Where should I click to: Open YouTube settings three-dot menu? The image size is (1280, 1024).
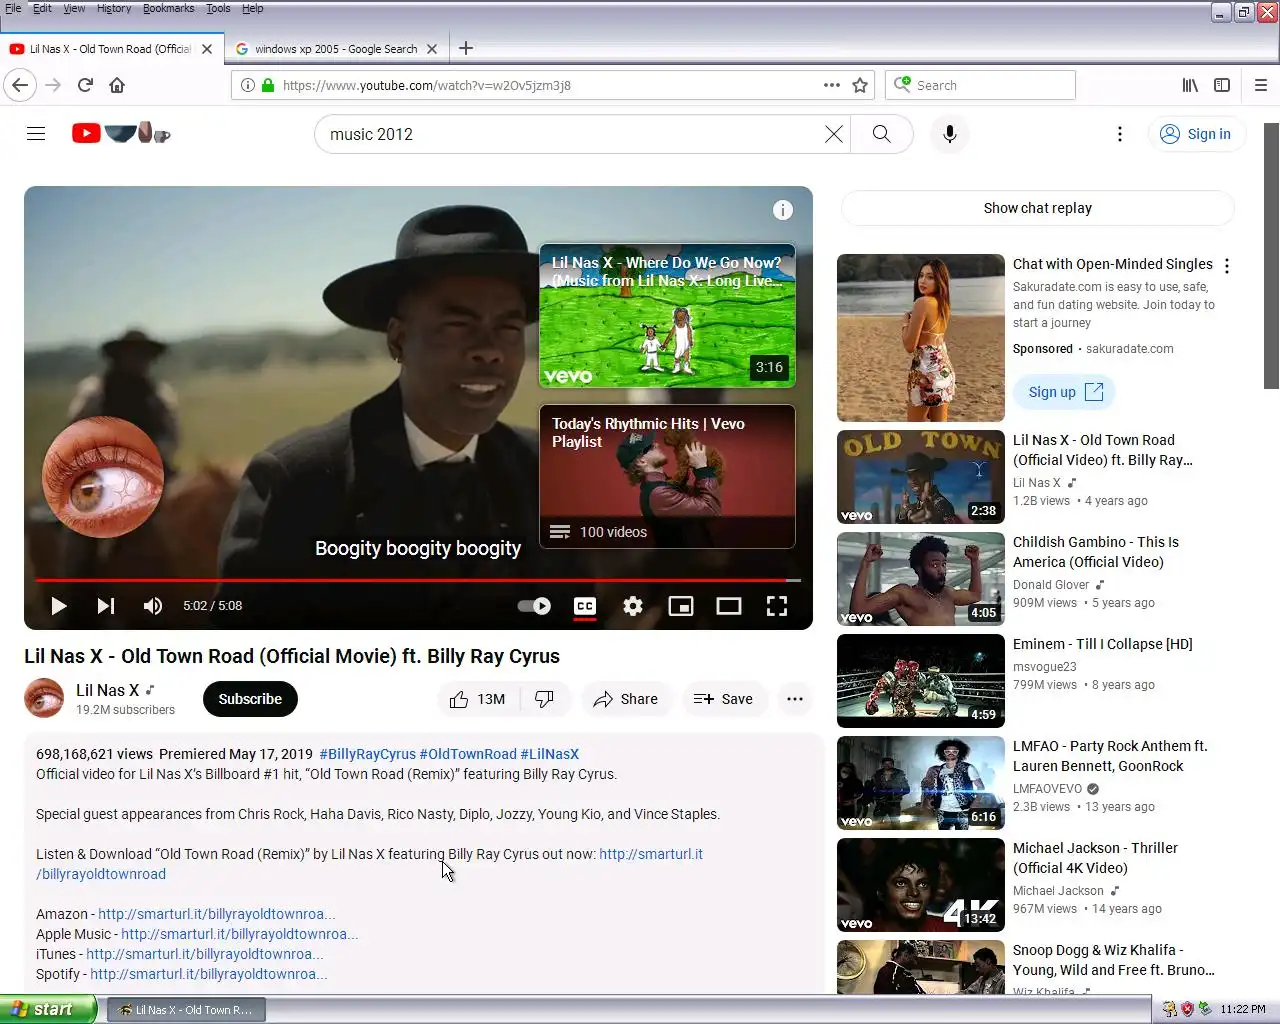click(1120, 134)
